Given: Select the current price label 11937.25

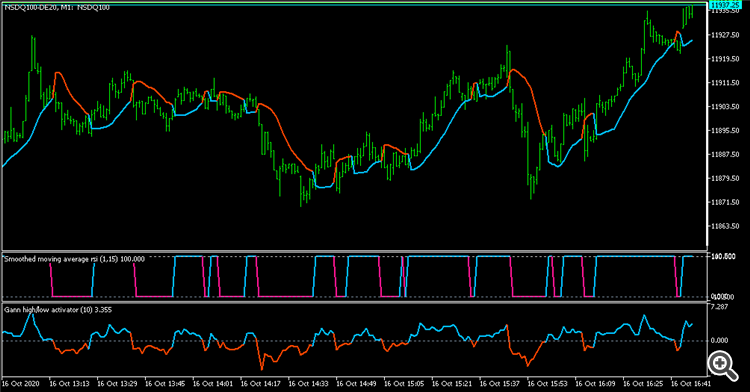Looking at the screenshot, I should 725,5.
